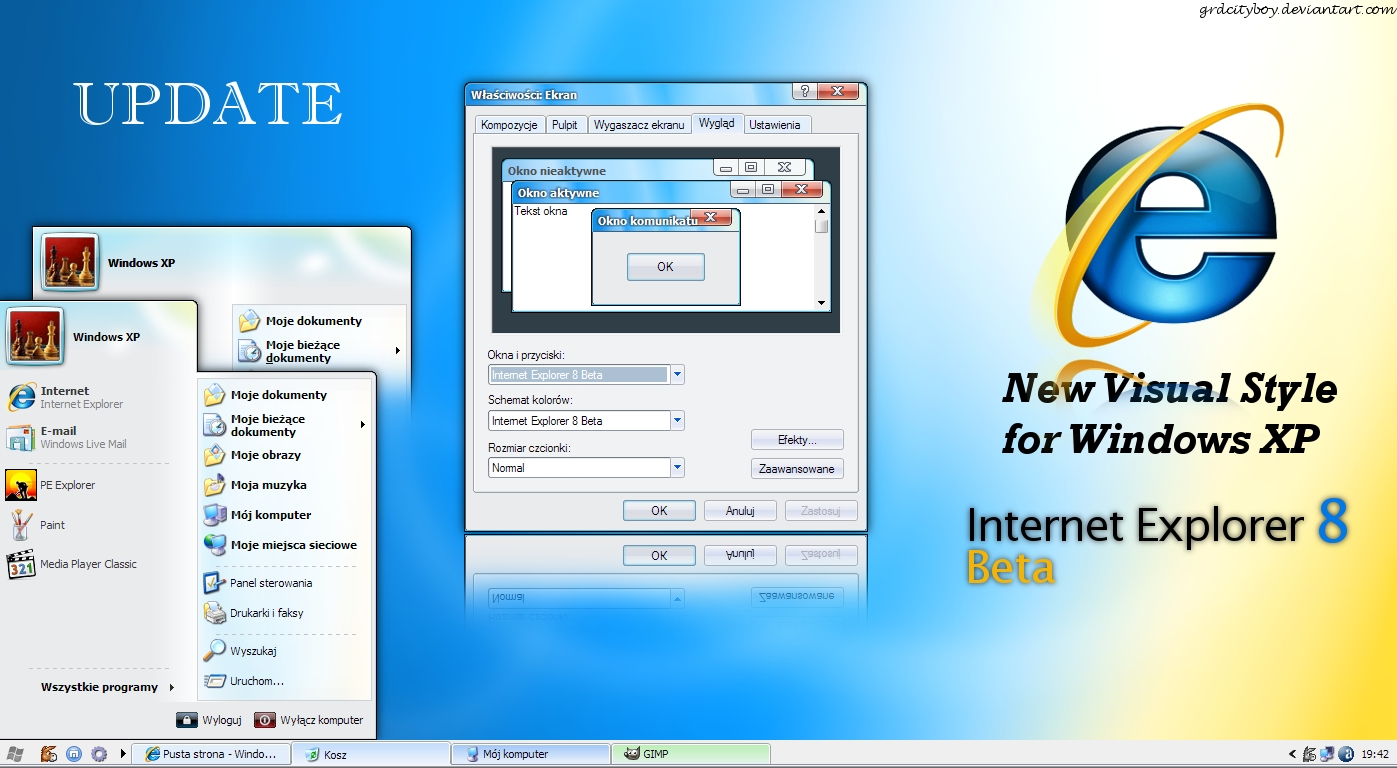Image resolution: width=1397 pixels, height=768 pixels.
Task: Launch the GIMP quick launch icon beside Start
Action: (x=47, y=754)
